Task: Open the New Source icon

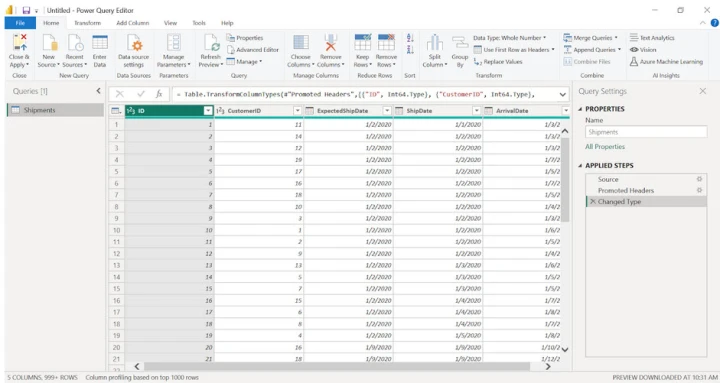Action: (x=49, y=42)
